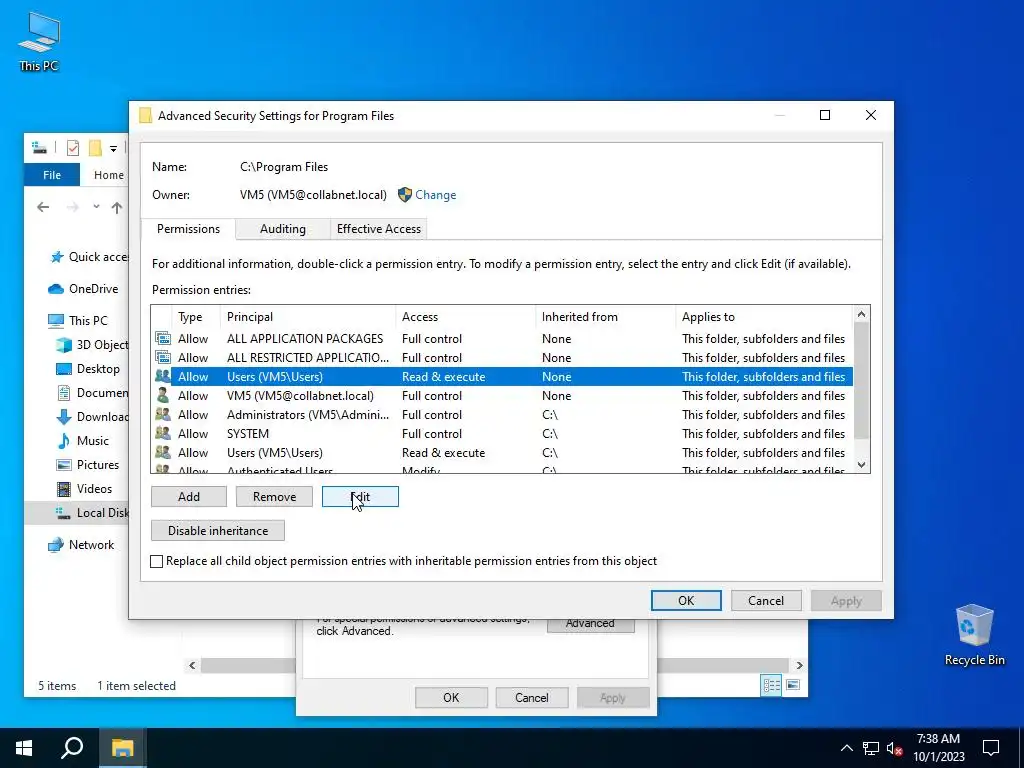Click the network tray icon

click(871, 748)
